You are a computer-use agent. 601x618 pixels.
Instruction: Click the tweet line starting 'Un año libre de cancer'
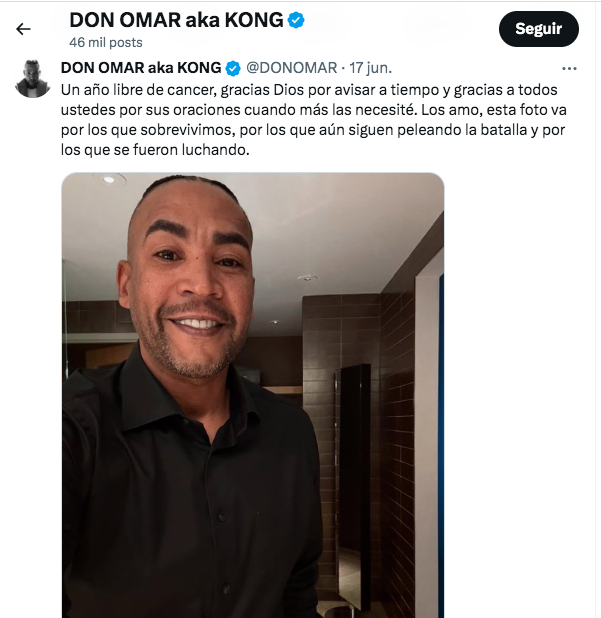pyautogui.click(x=309, y=90)
